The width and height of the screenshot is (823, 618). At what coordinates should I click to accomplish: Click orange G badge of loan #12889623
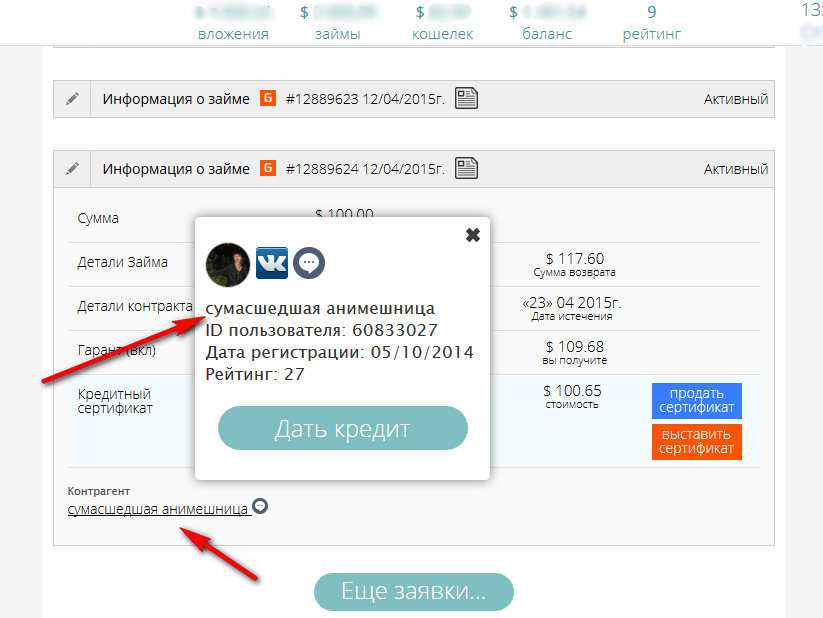[x=268, y=98]
